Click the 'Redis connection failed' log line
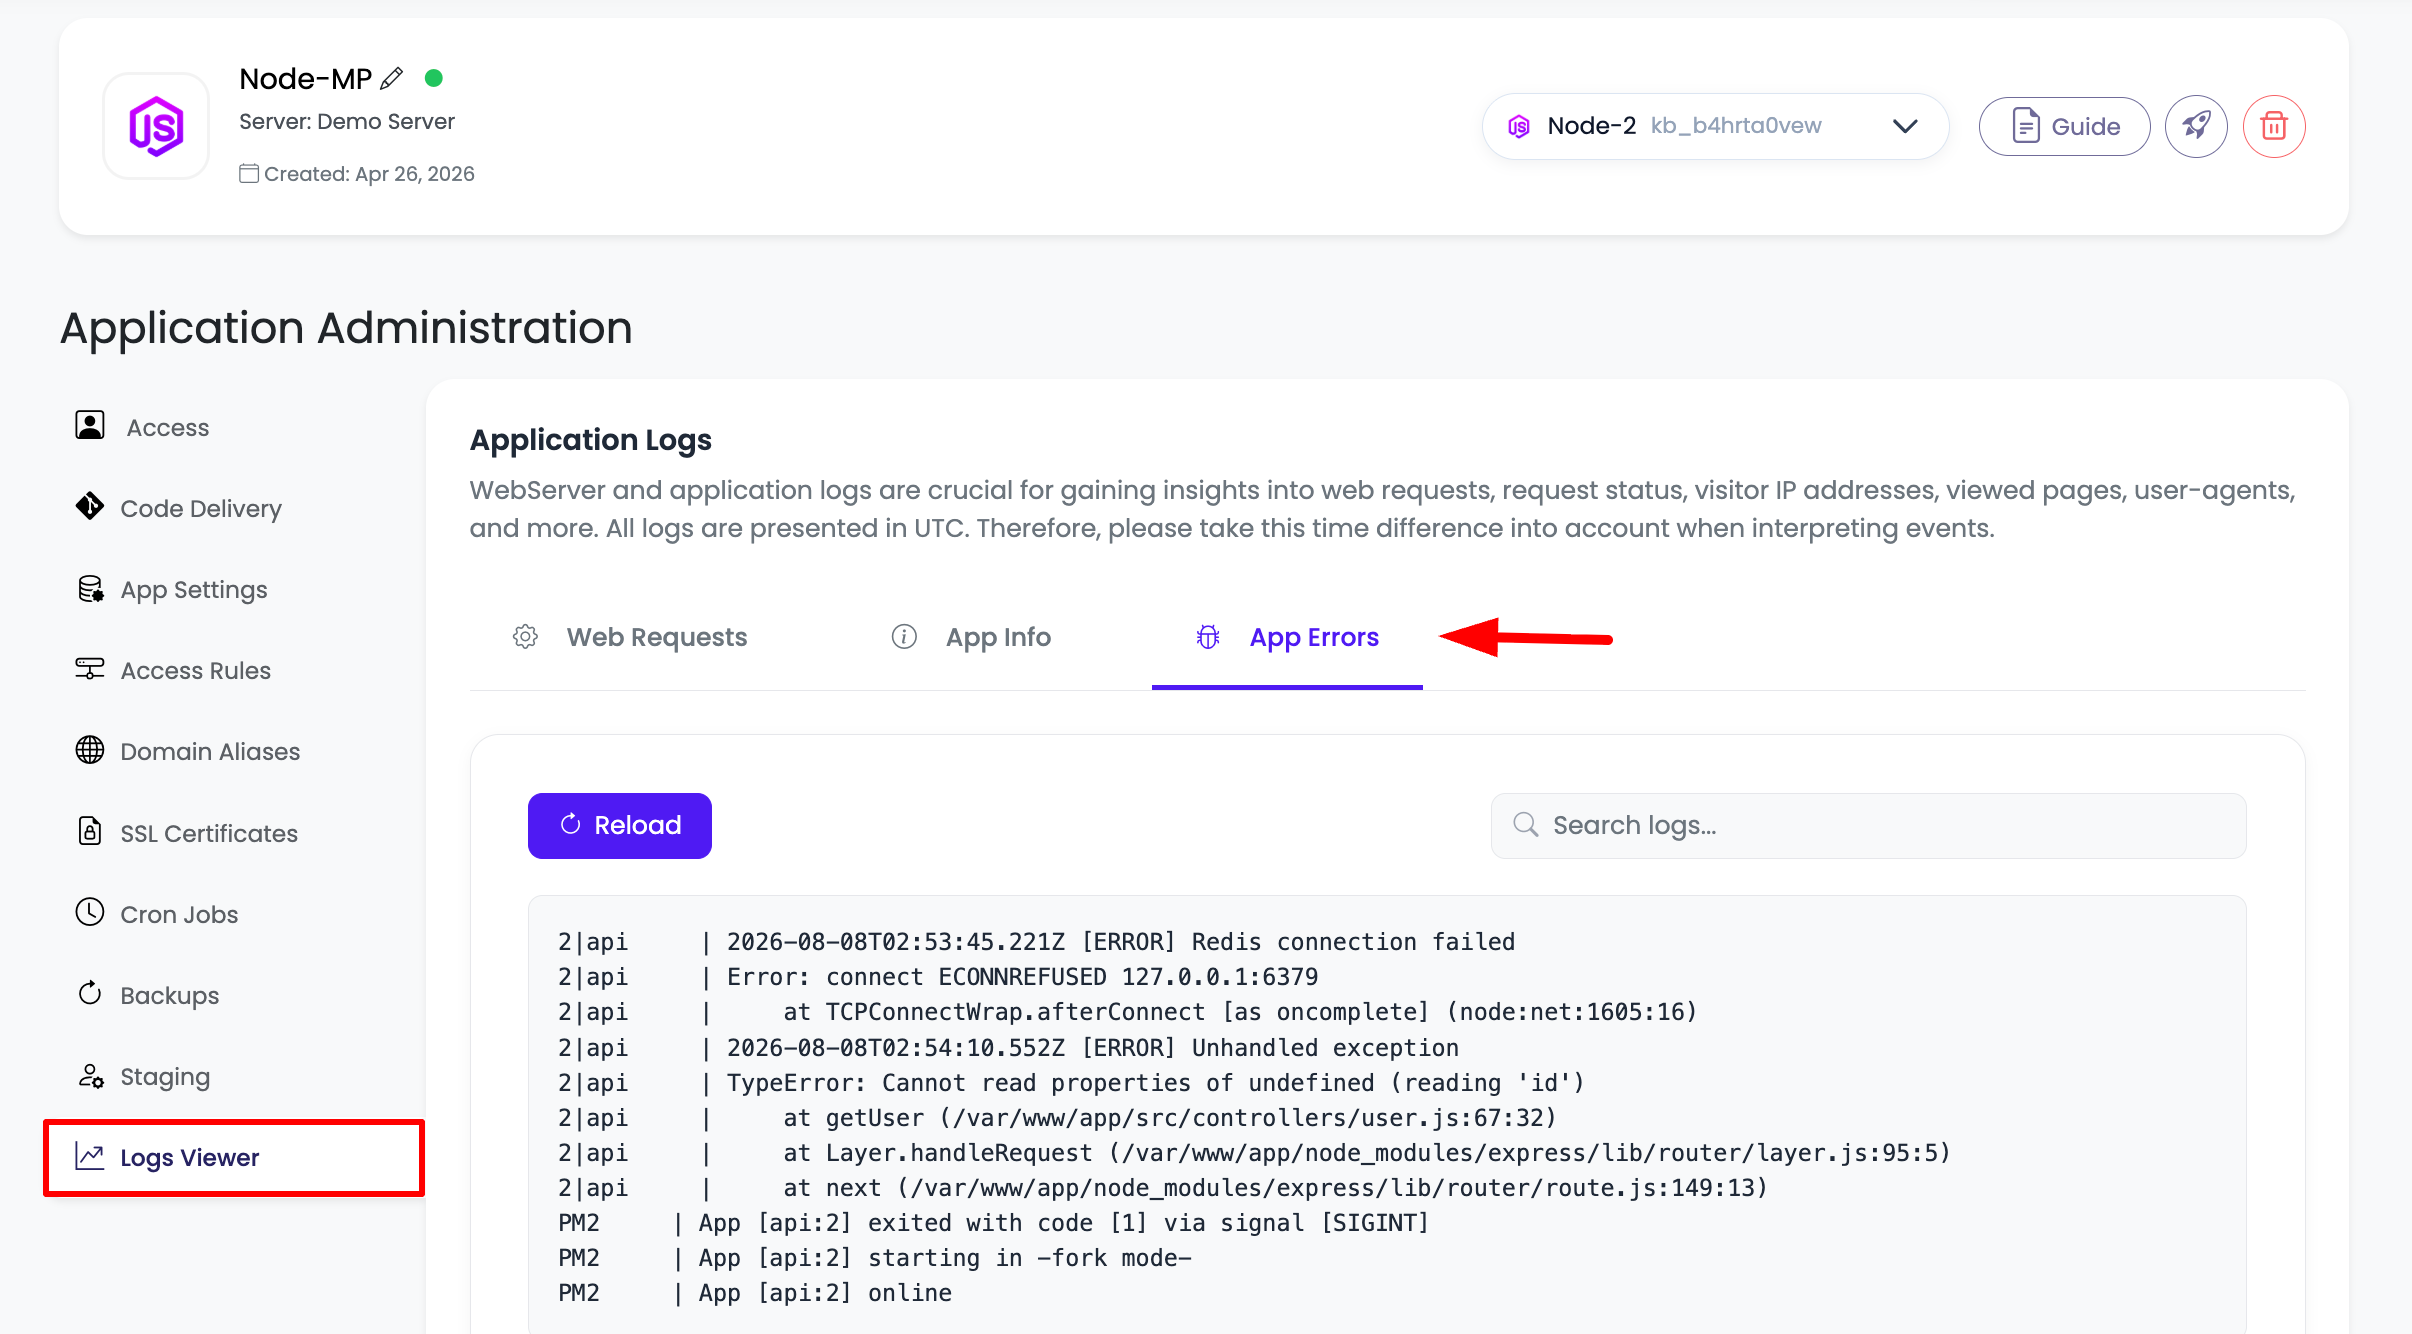The image size is (2412, 1334). pos(1036,942)
